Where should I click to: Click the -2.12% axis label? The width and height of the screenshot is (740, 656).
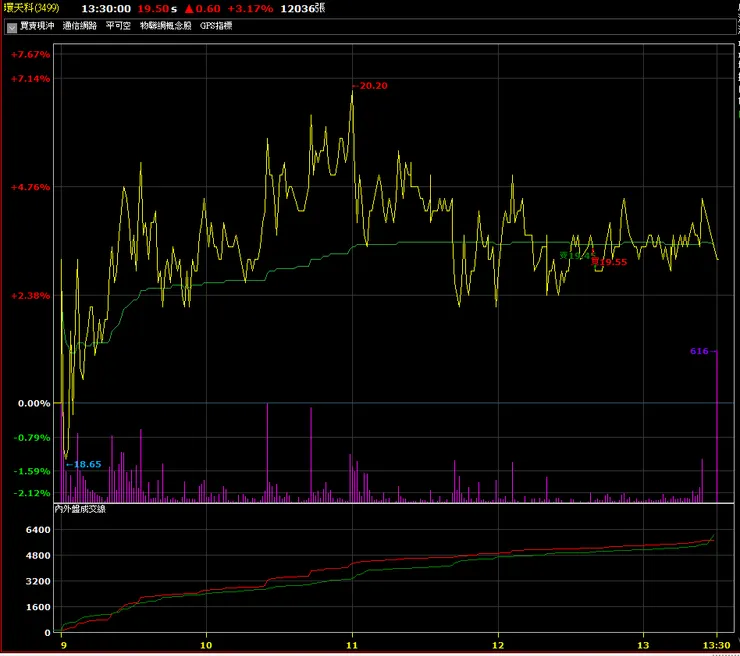tap(32, 493)
